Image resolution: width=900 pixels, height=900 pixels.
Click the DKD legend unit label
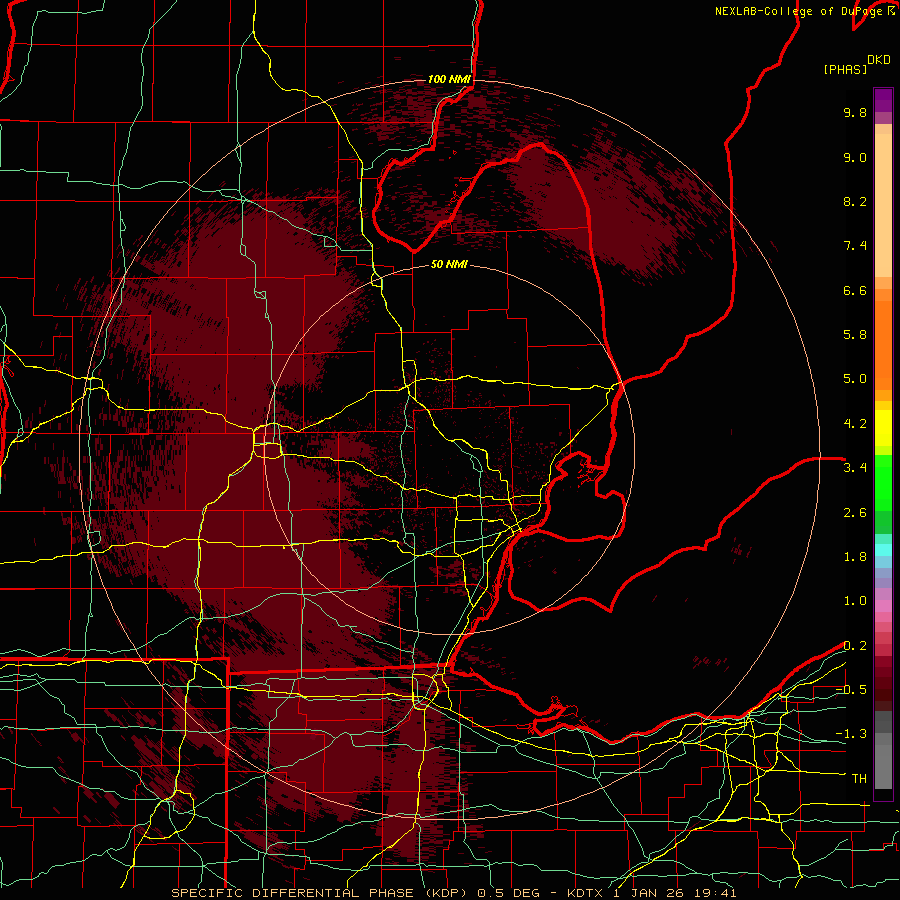pyautogui.click(x=879, y=60)
